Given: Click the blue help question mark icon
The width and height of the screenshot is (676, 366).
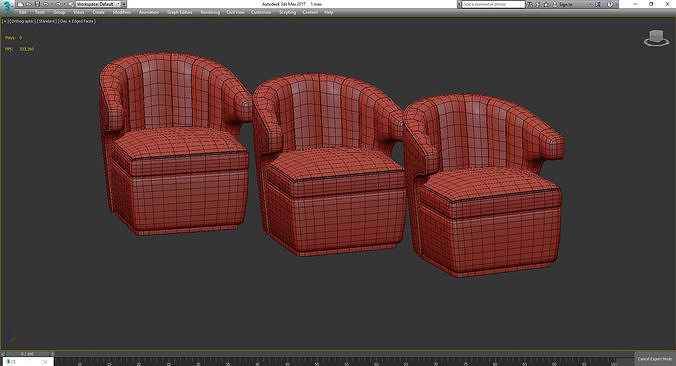Looking at the screenshot, I should 610,4.
